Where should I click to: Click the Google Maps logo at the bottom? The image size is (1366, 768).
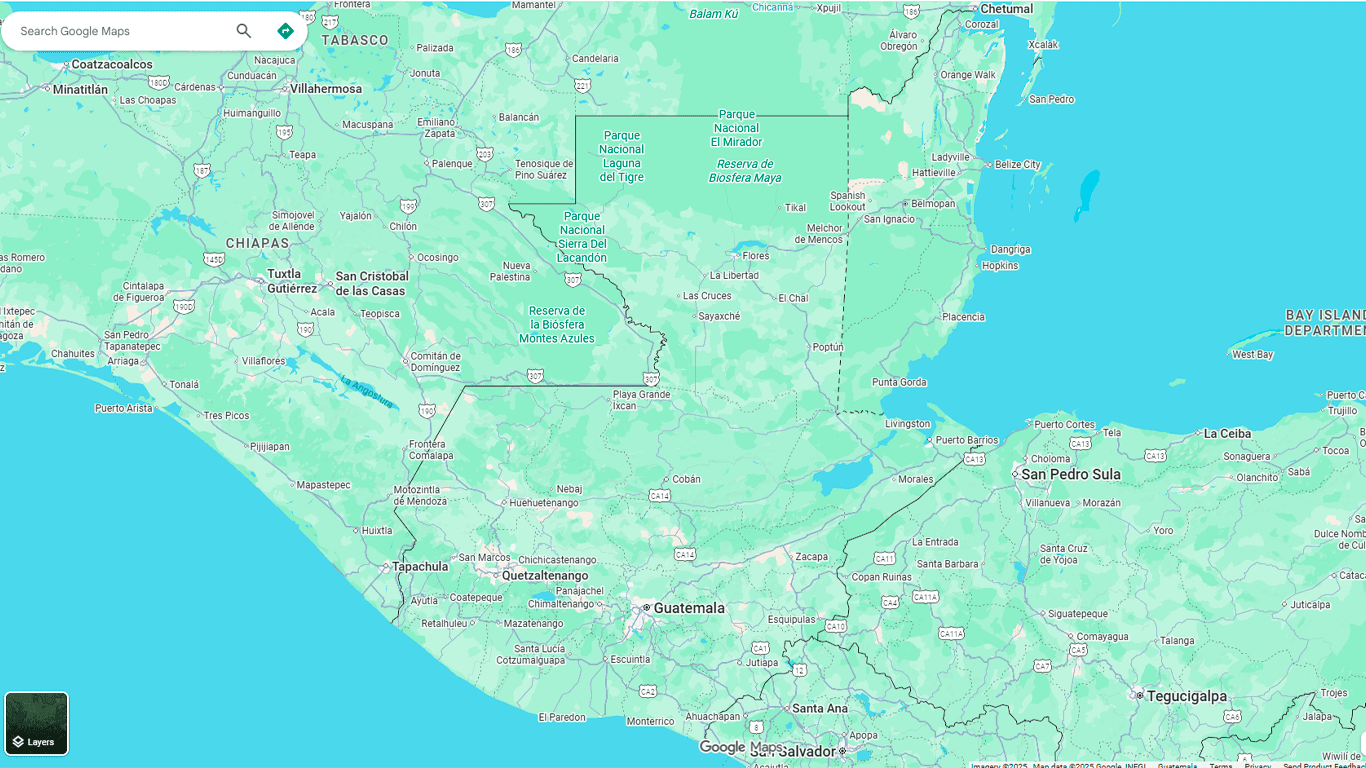(741, 747)
